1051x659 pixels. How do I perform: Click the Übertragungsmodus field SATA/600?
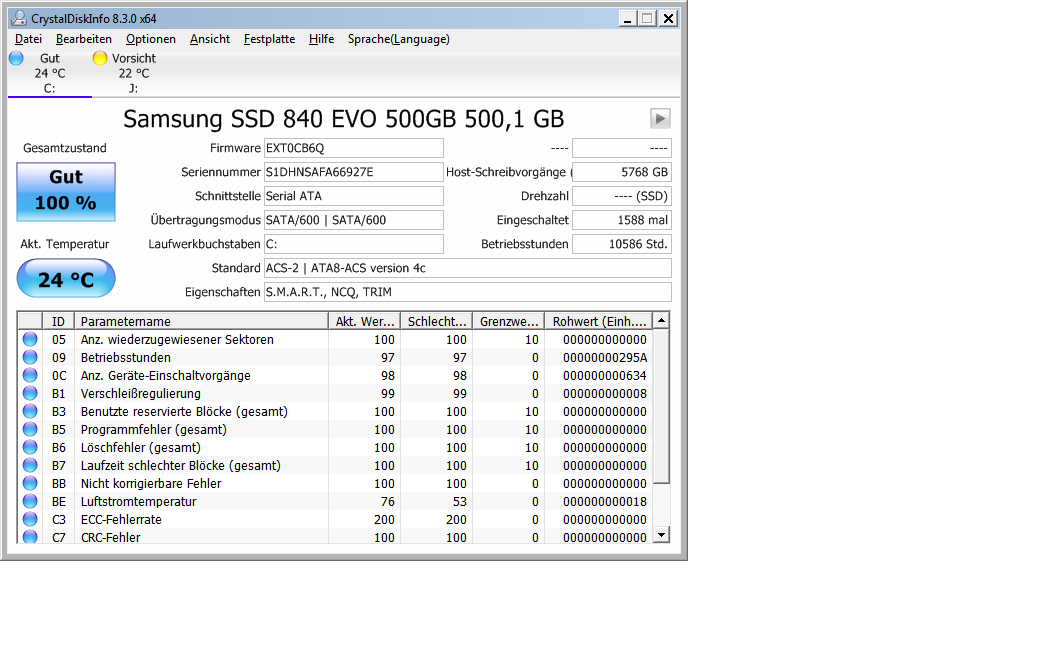(353, 220)
